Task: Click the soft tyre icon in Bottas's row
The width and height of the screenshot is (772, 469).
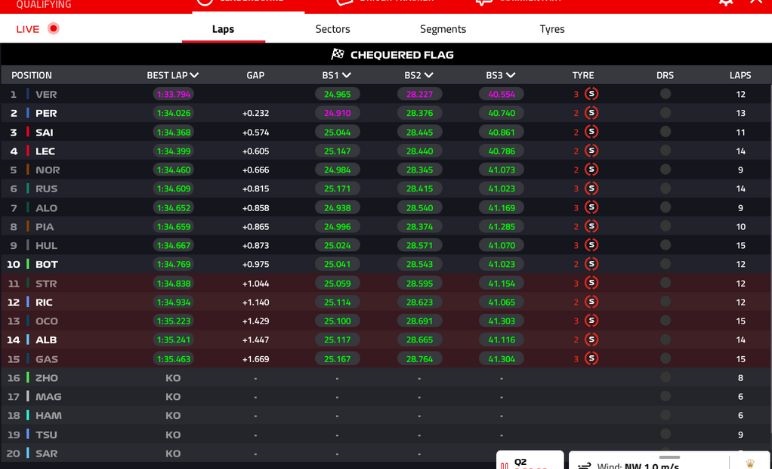Action: (x=591, y=265)
